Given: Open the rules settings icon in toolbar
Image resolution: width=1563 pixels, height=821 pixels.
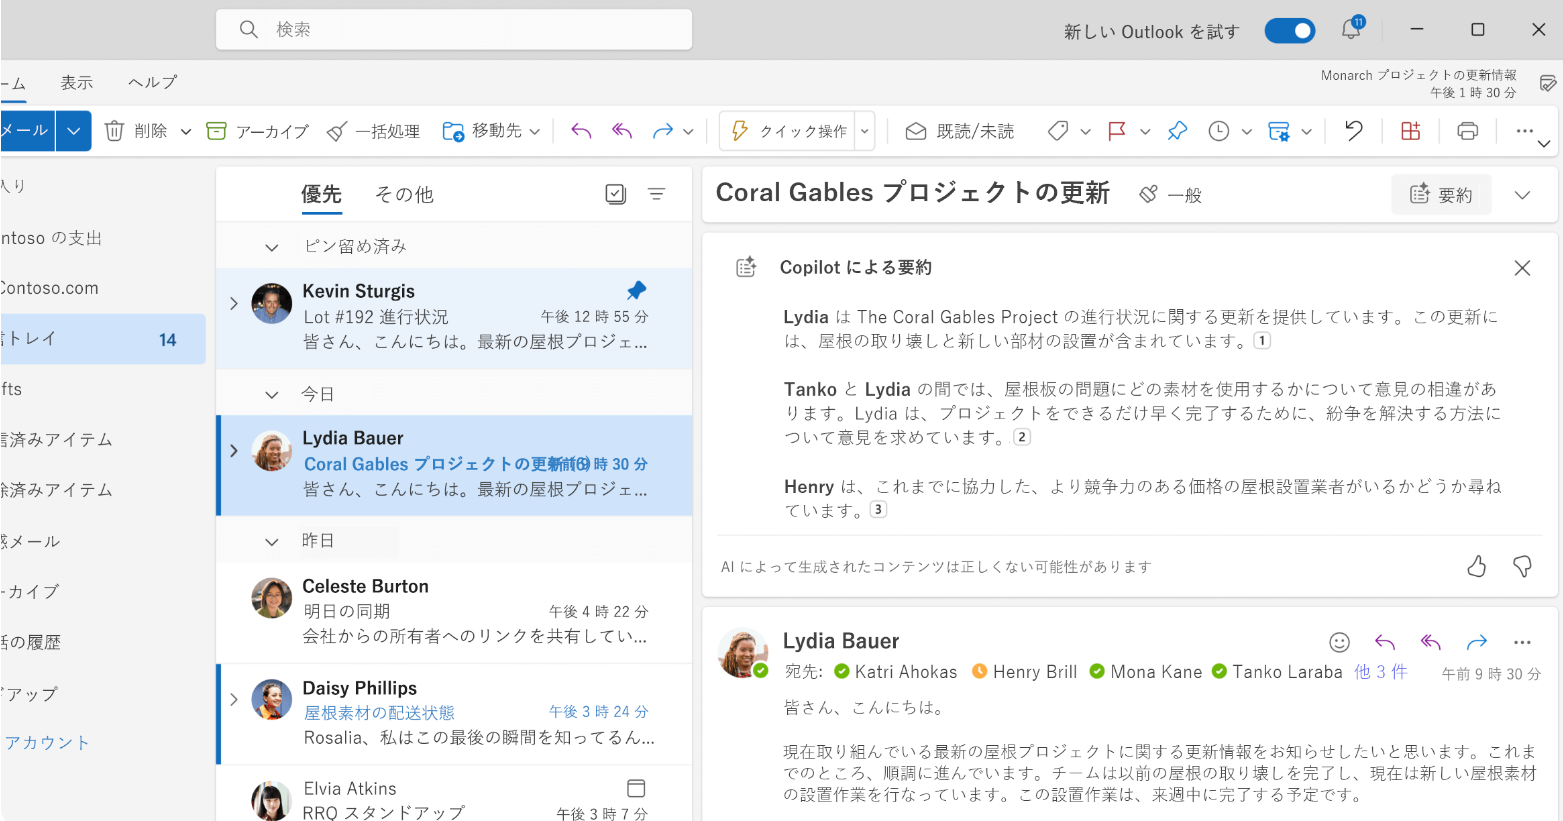Looking at the screenshot, I should point(1279,131).
